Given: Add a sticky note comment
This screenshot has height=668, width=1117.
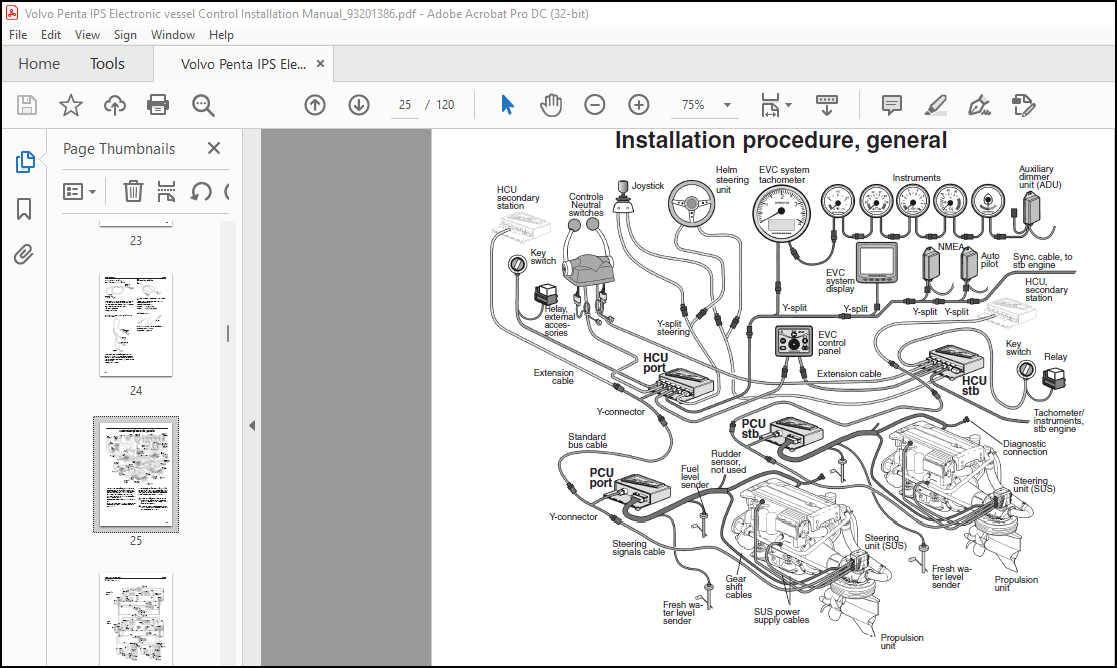Looking at the screenshot, I should pyautogui.click(x=891, y=105).
